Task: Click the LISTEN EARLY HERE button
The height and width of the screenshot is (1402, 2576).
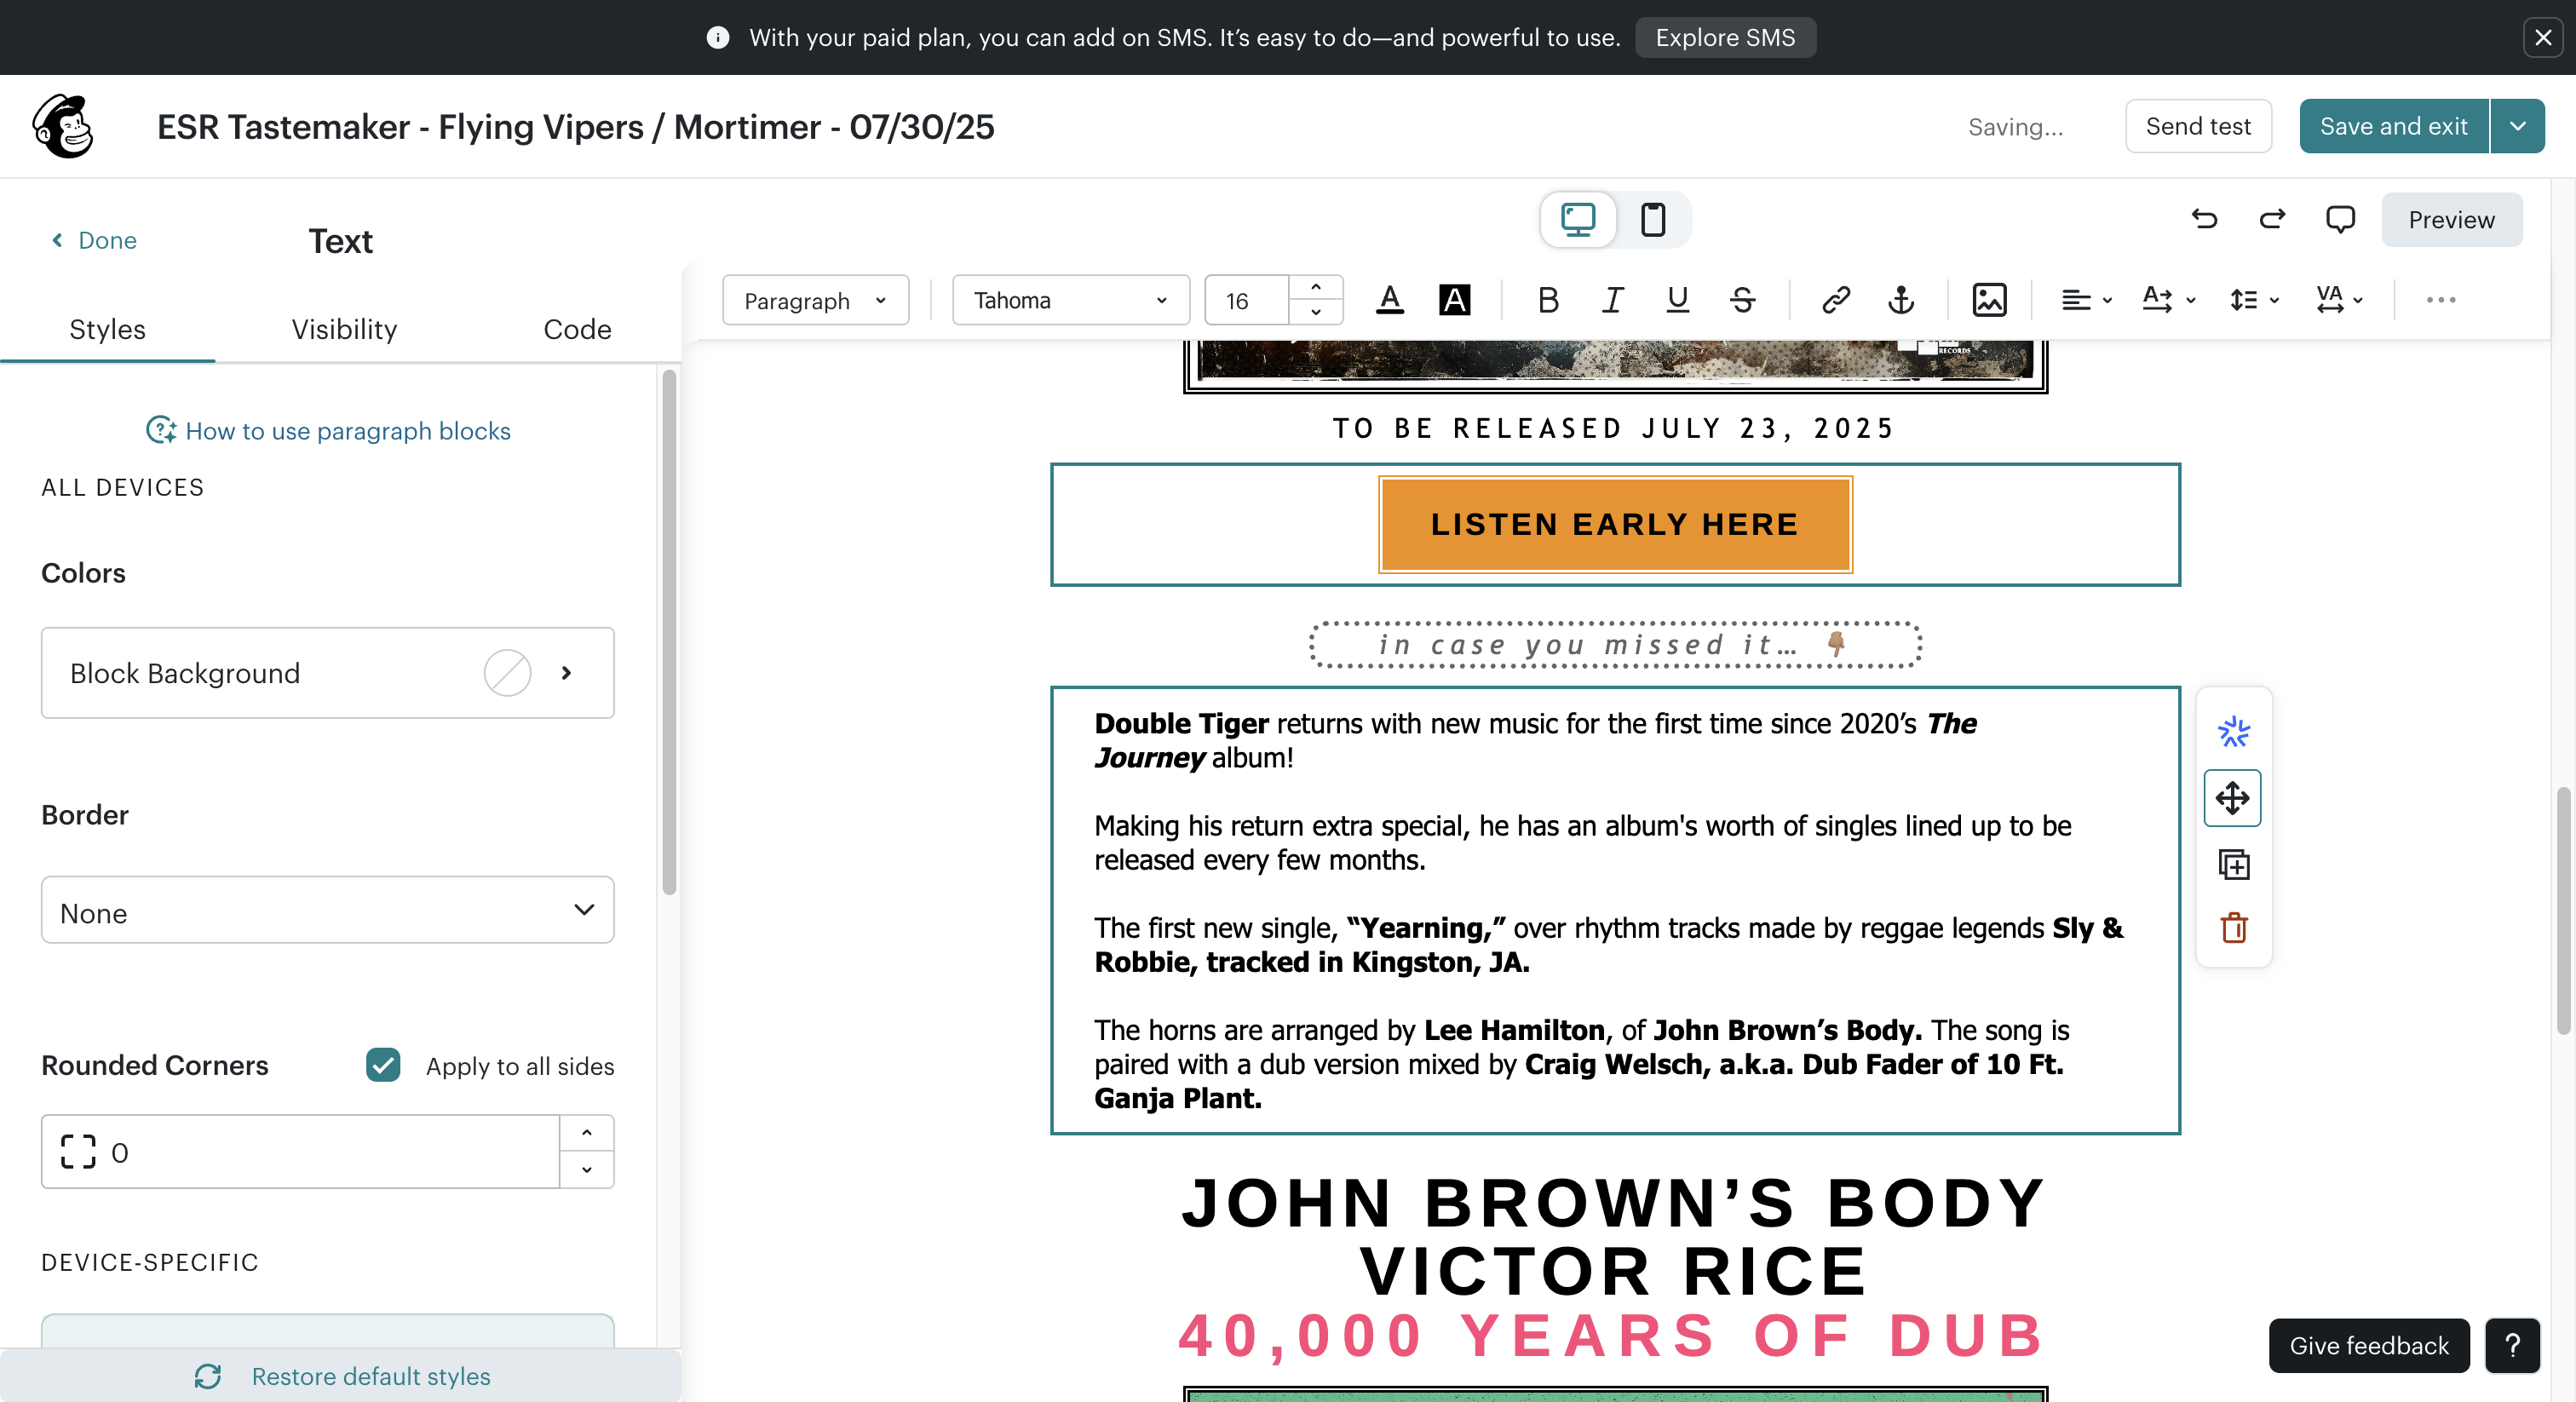Action: 1615,524
